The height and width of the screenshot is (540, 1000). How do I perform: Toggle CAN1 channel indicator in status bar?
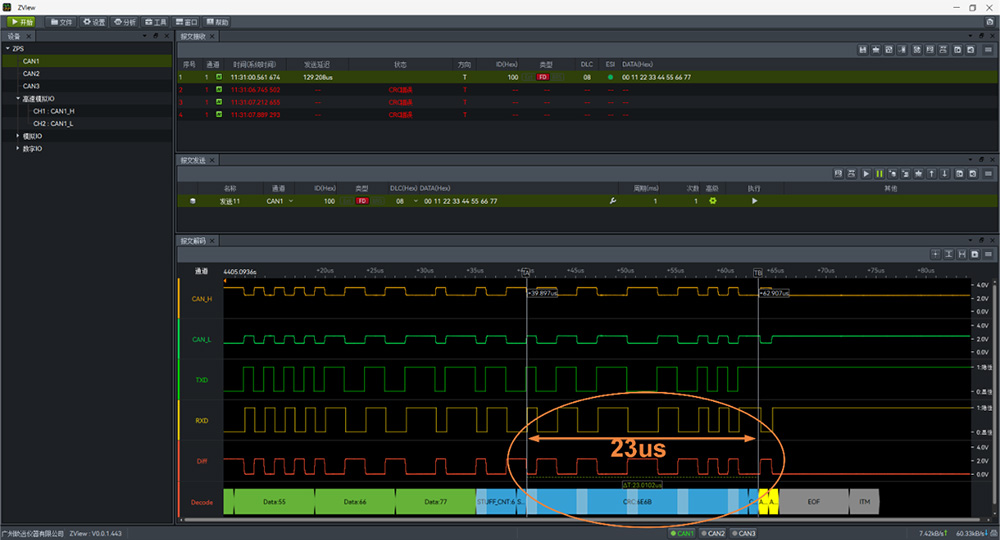click(684, 534)
